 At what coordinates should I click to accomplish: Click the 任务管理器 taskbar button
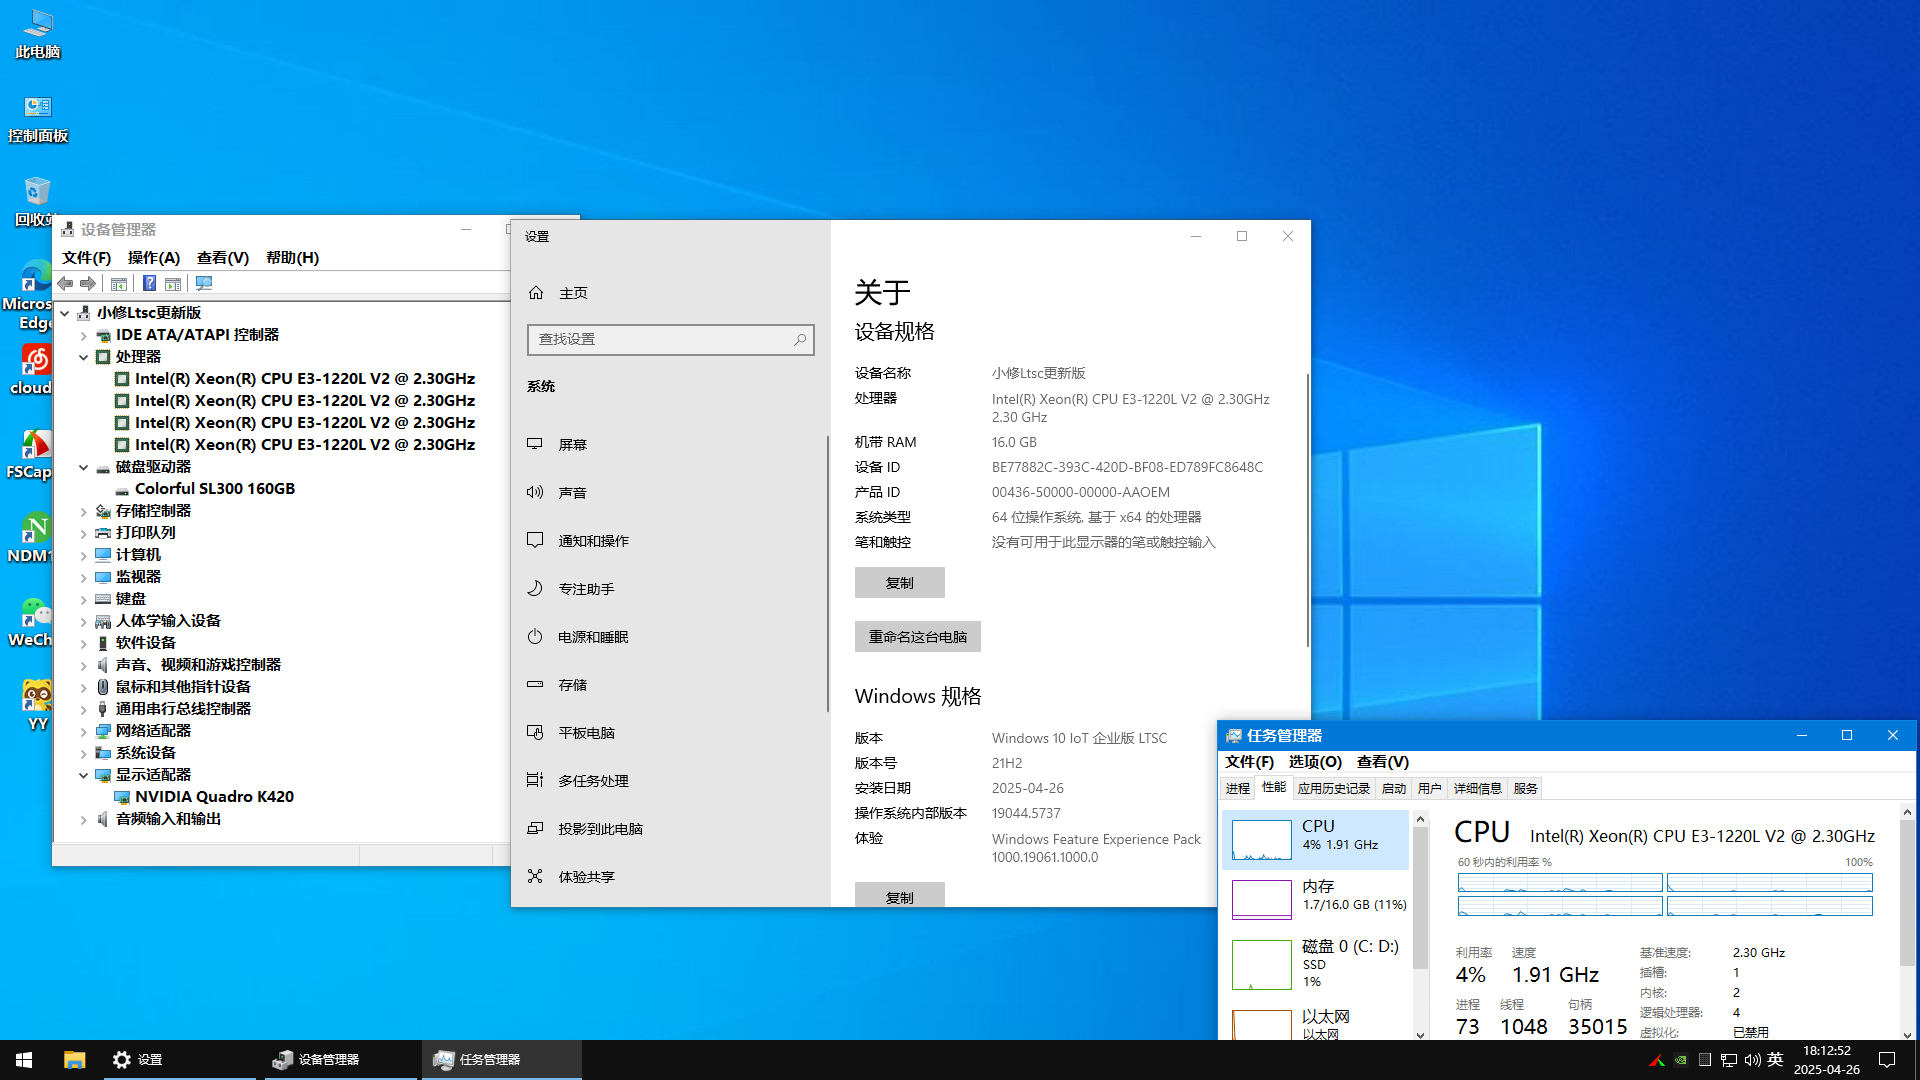(502, 1060)
